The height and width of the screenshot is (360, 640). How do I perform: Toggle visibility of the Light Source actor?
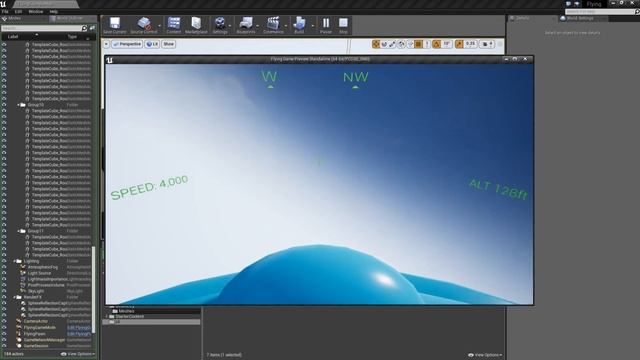click(4, 273)
